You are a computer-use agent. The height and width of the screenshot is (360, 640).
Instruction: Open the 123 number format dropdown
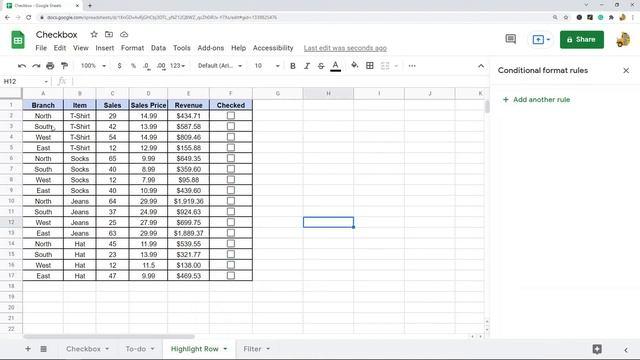click(x=178, y=66)
